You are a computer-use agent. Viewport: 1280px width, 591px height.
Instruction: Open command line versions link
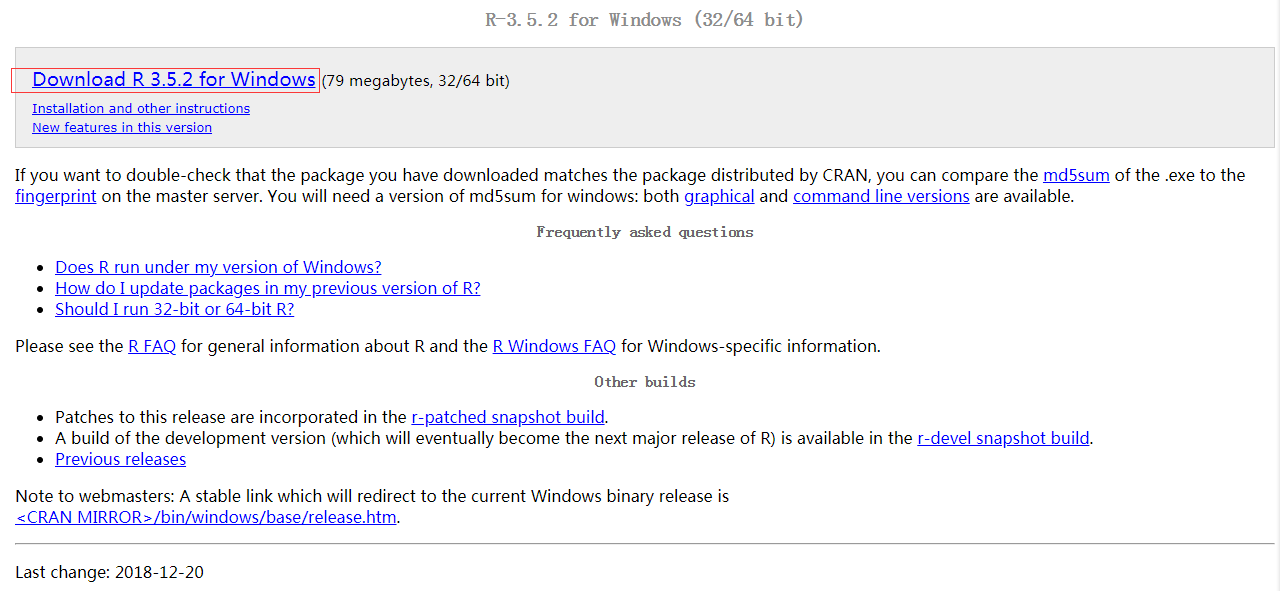tap(881, 196)
